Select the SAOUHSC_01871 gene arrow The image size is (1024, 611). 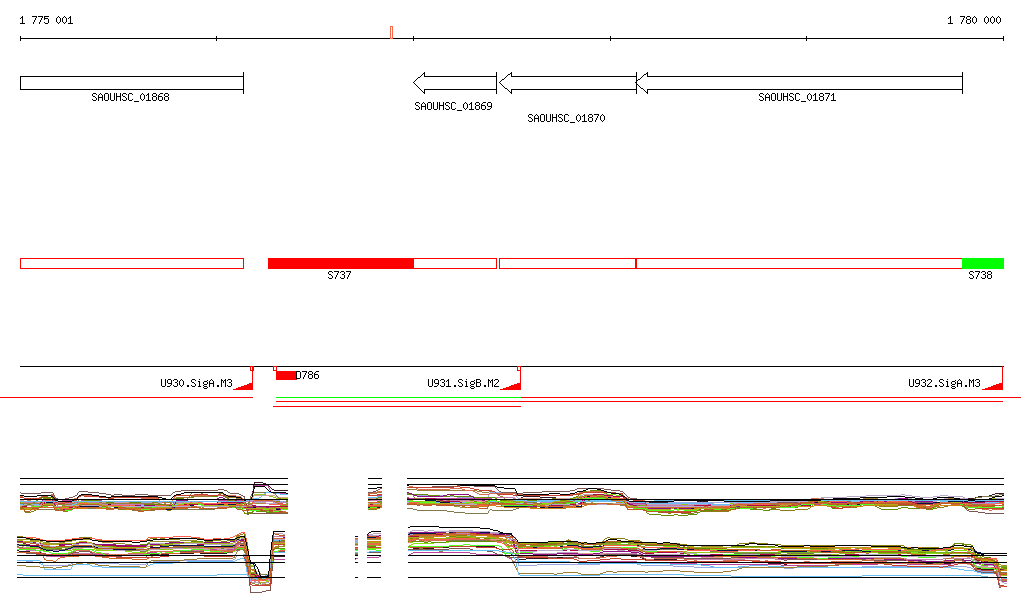799,83
